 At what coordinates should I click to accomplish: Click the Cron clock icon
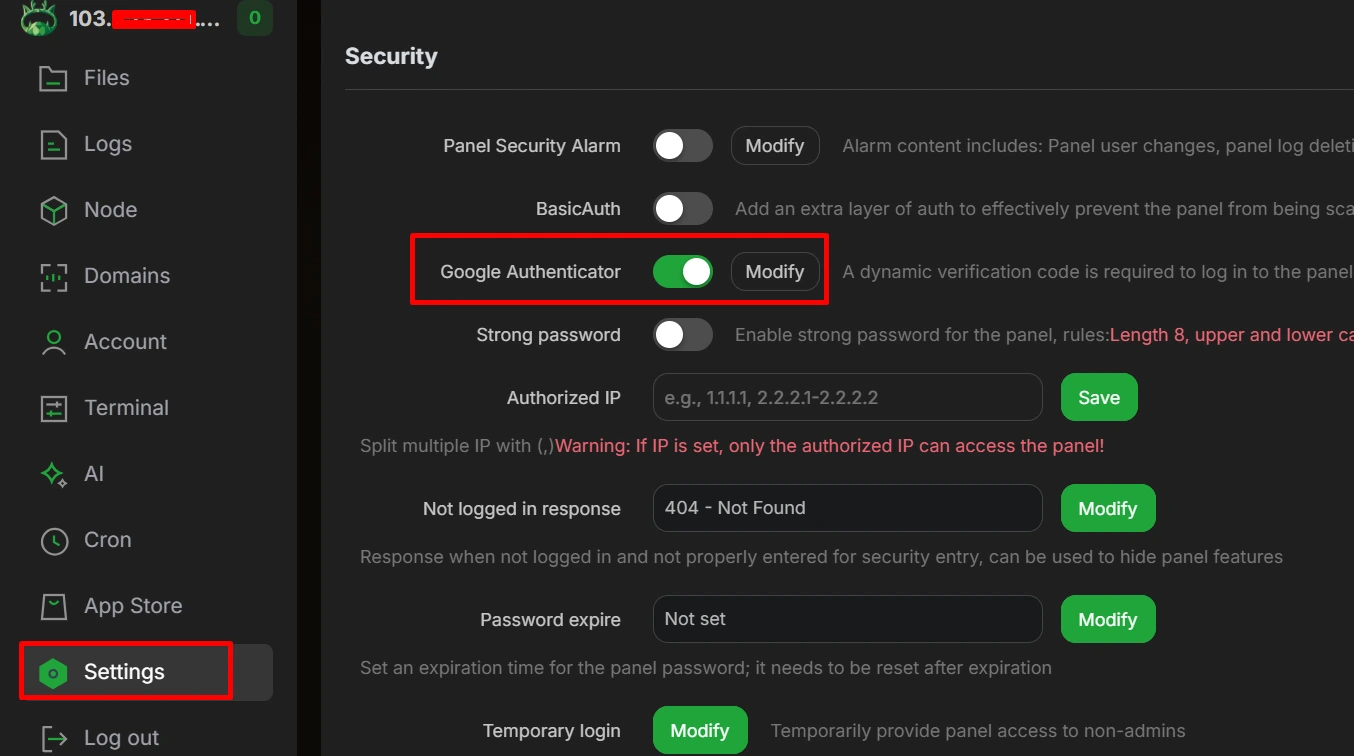[53, 540]
